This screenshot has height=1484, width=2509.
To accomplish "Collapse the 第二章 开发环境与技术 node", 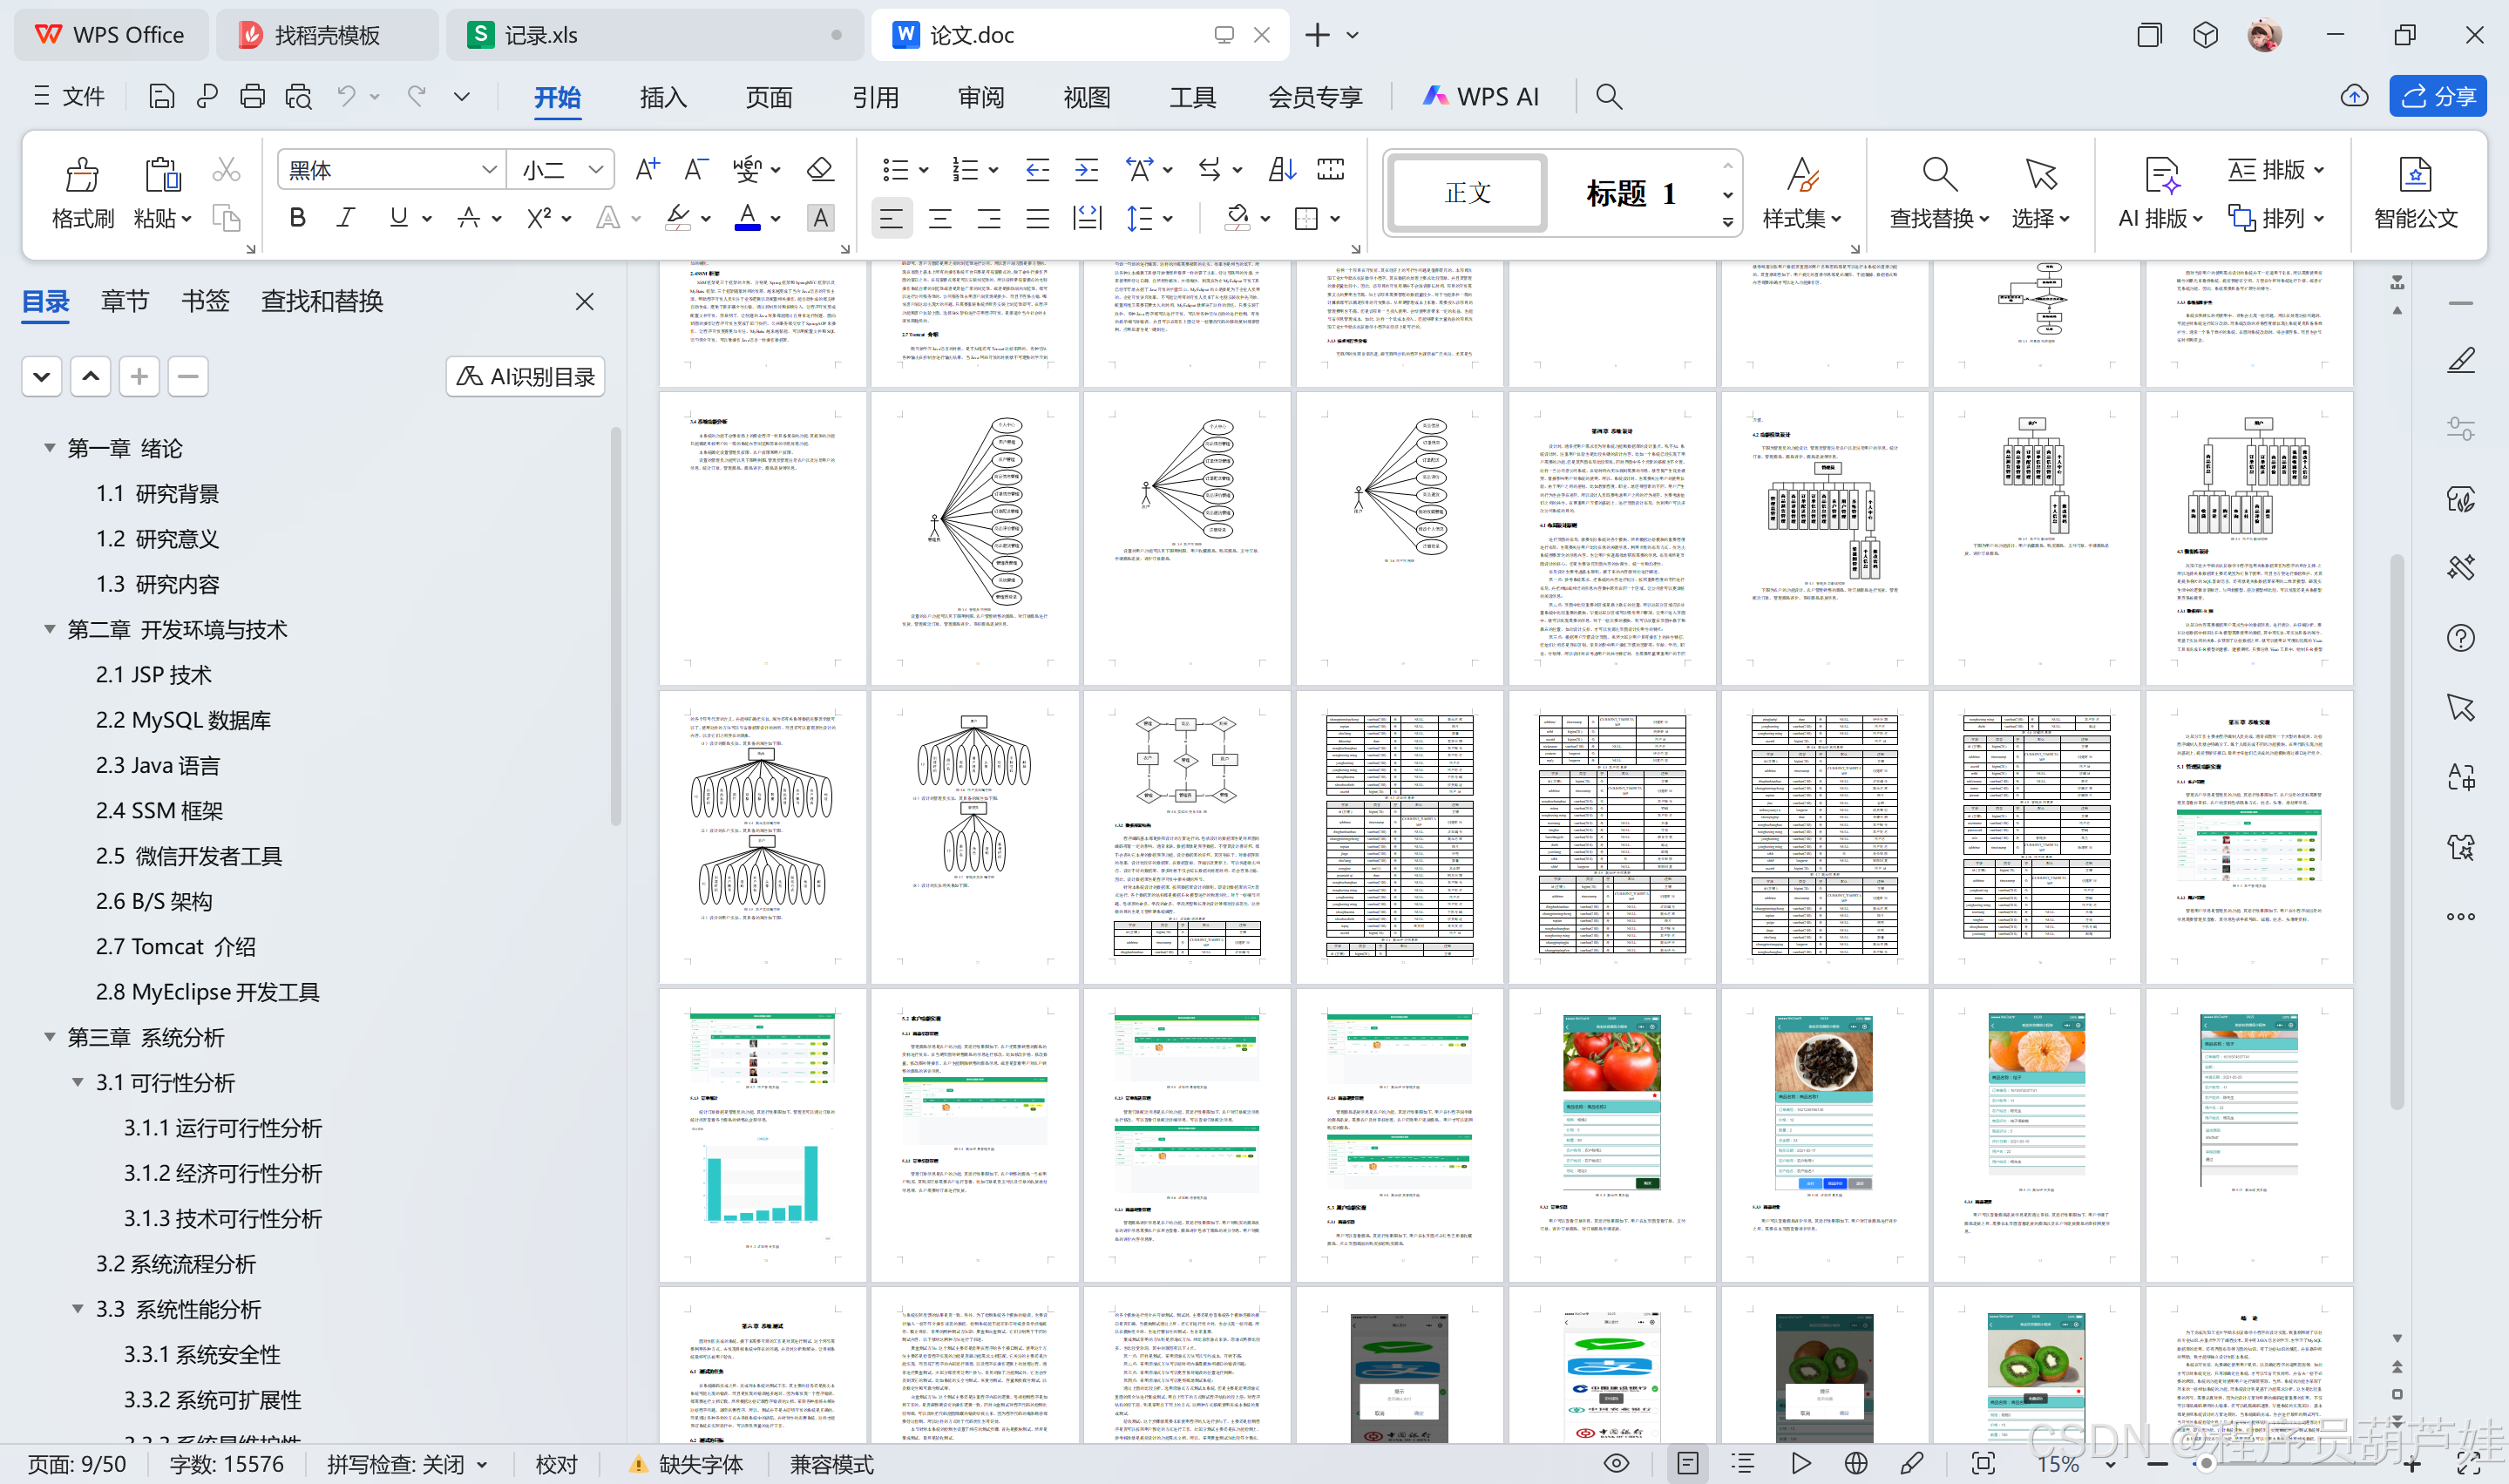I will tap(49, 628).
